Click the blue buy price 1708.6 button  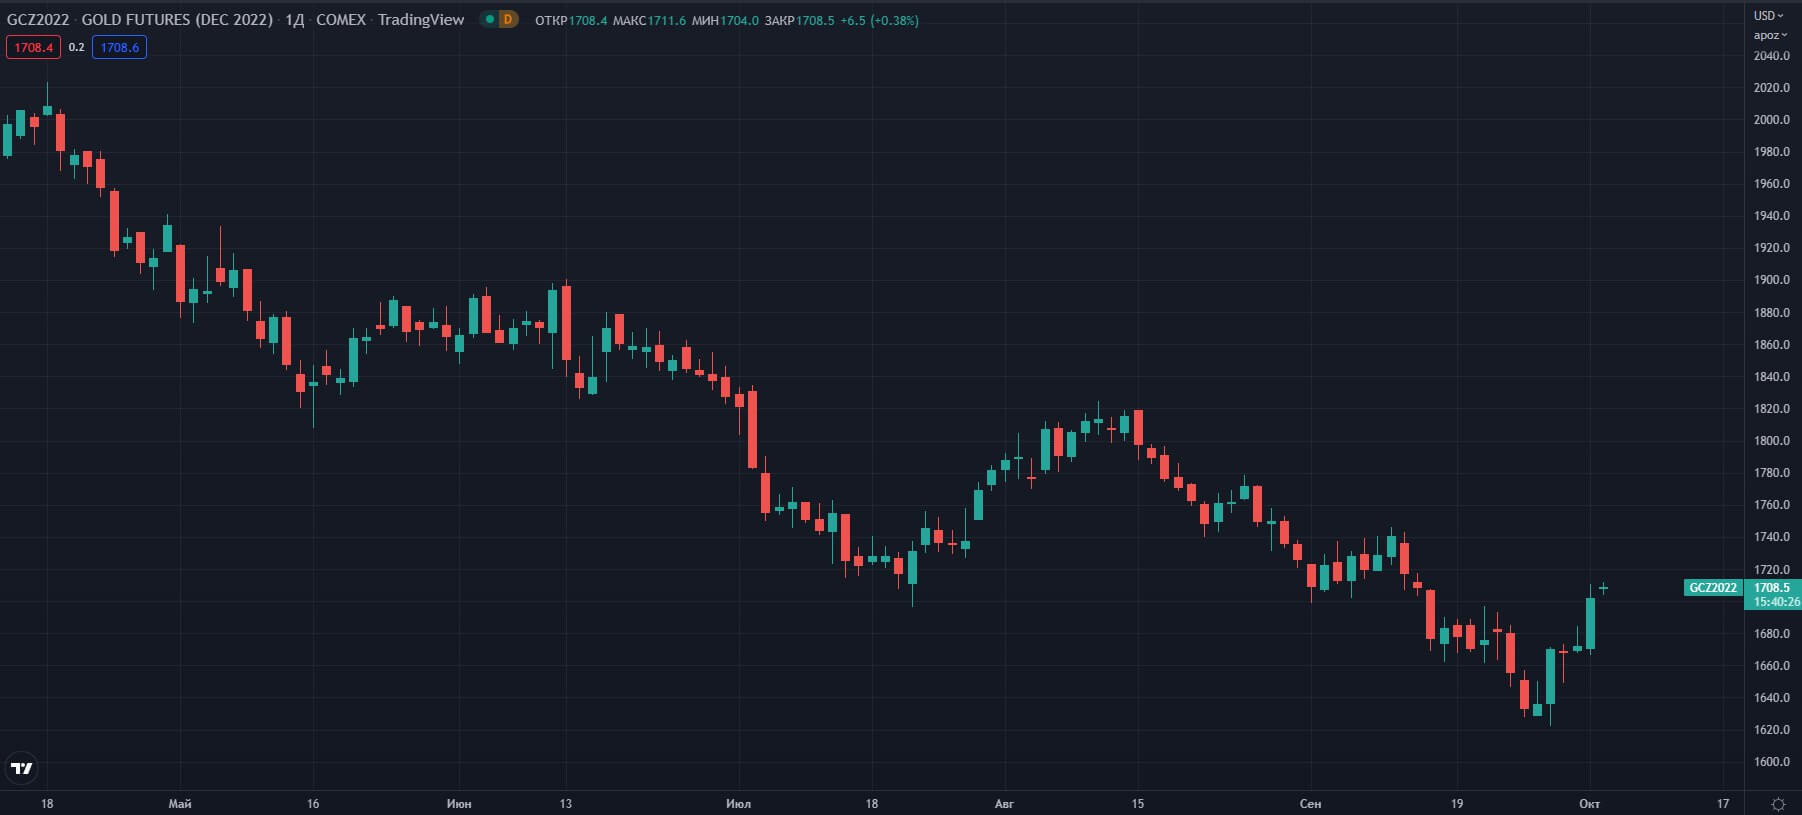[x=119, y=47]
